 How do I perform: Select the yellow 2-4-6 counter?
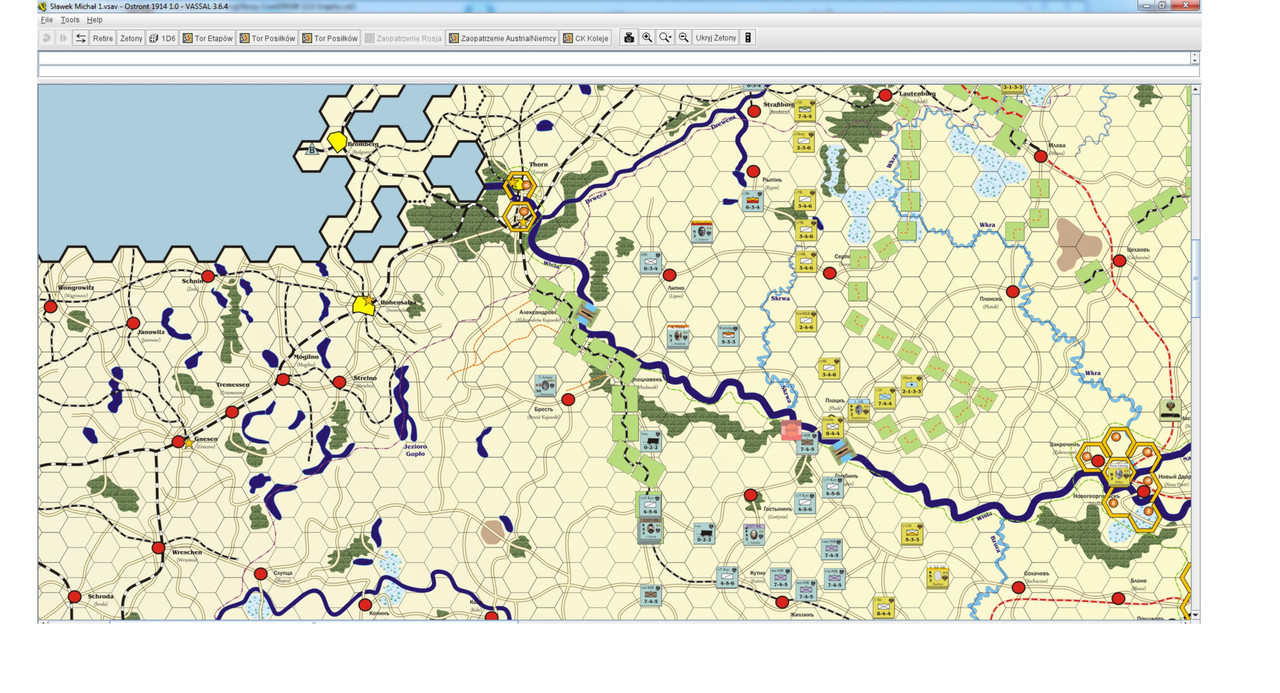click(x=805, y=320)
